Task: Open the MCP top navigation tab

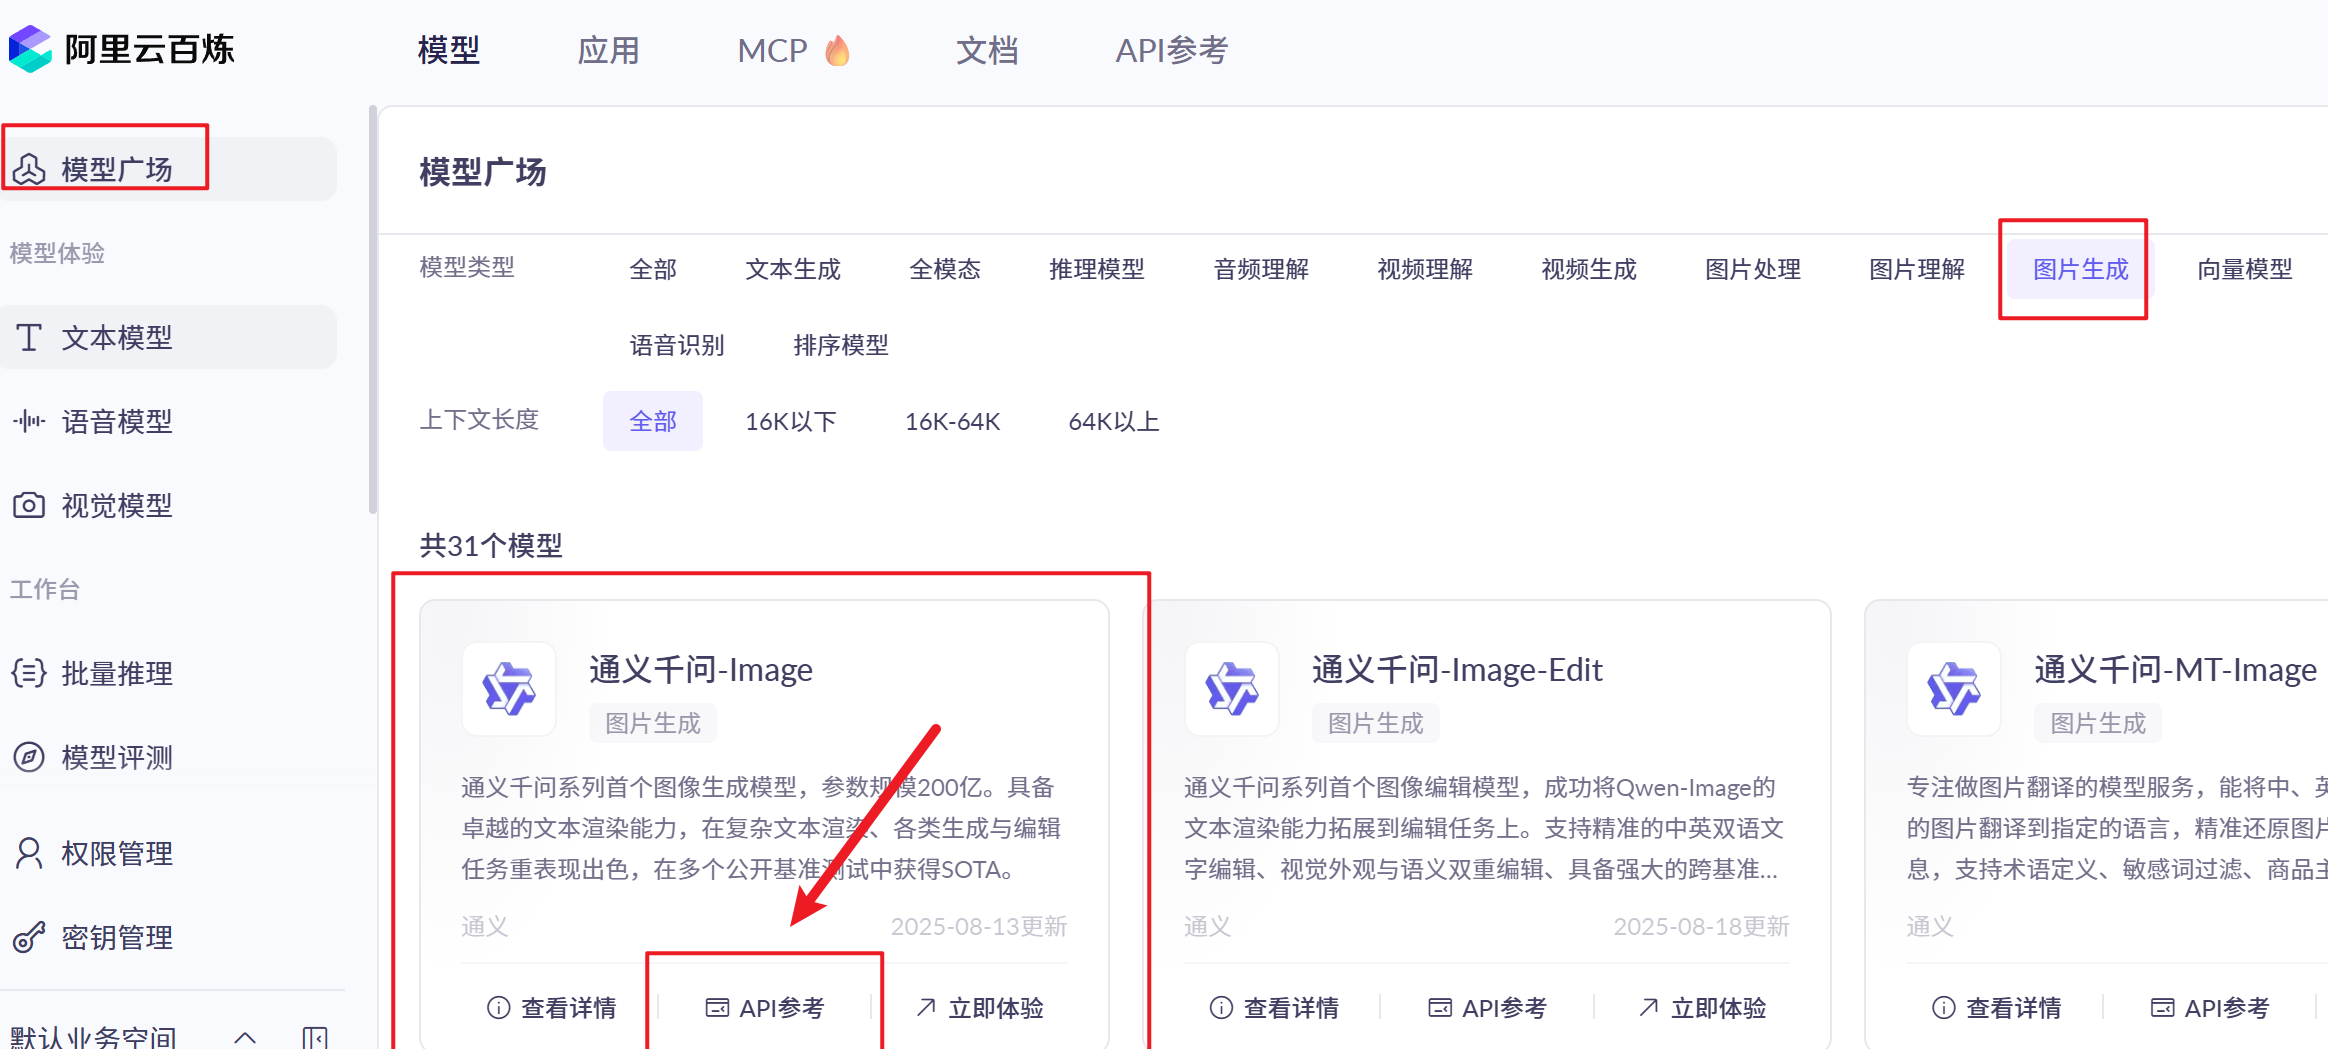Action: 793,50
